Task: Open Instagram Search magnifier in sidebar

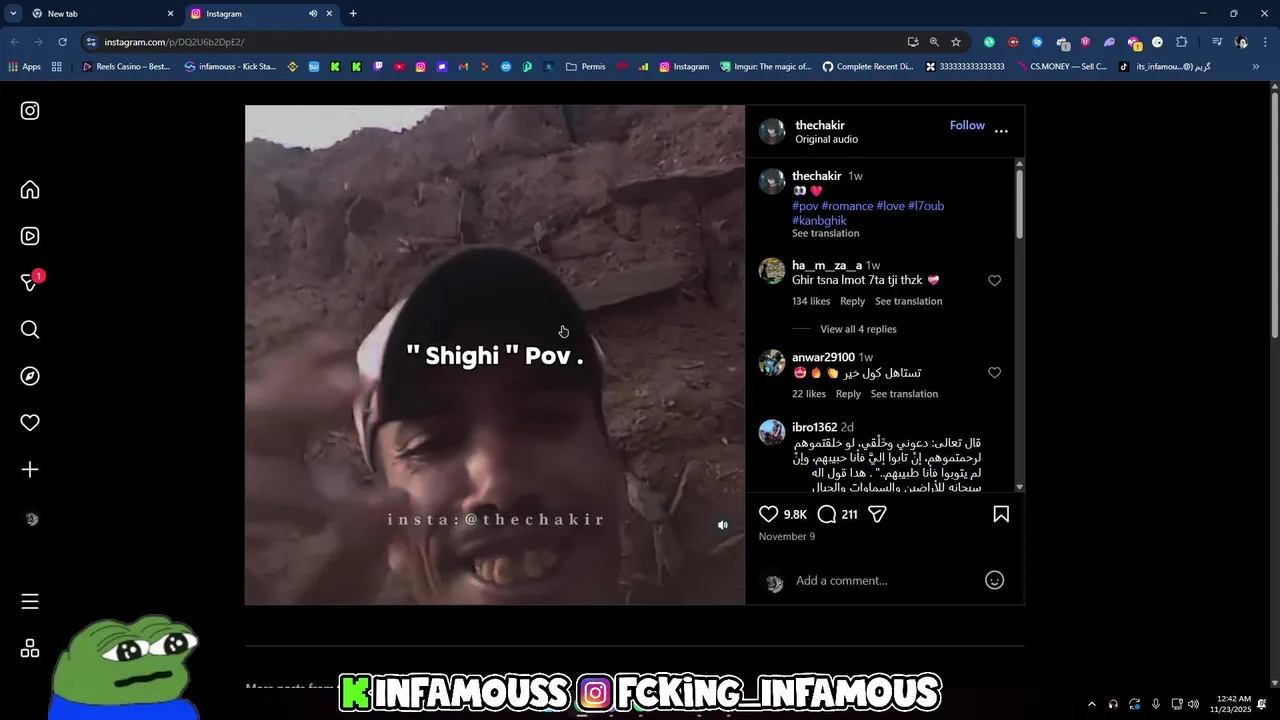Action: click(x=30, y=329)
